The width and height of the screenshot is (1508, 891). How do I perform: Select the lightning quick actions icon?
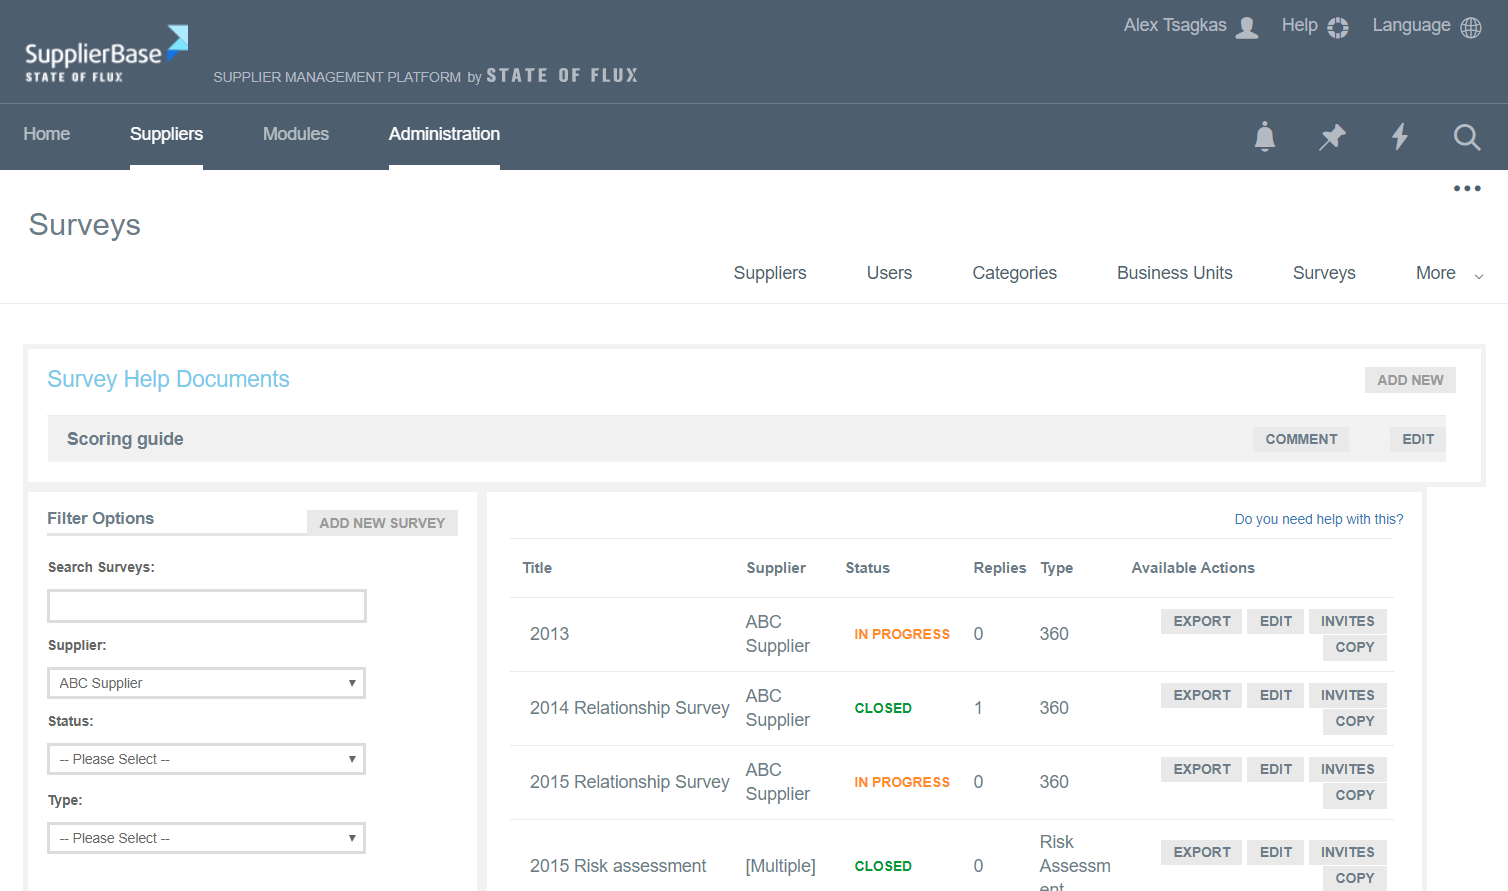click(1400, 137)
